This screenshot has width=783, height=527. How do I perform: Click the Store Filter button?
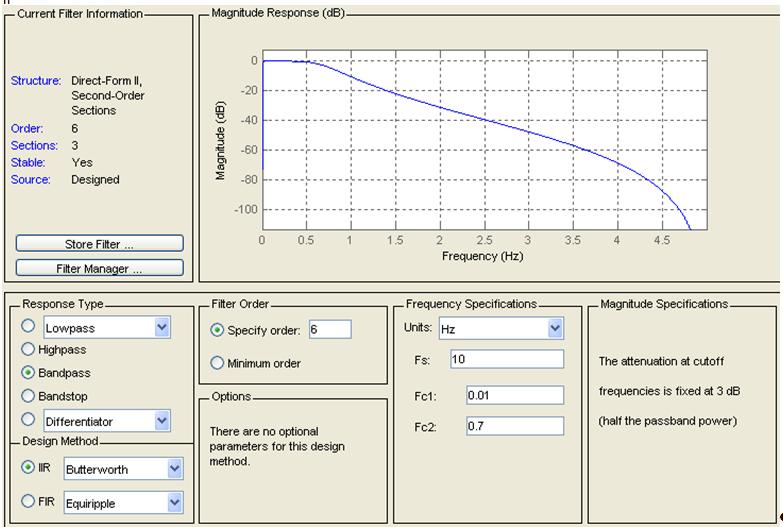pyautogui.click(x=99, y=244)
